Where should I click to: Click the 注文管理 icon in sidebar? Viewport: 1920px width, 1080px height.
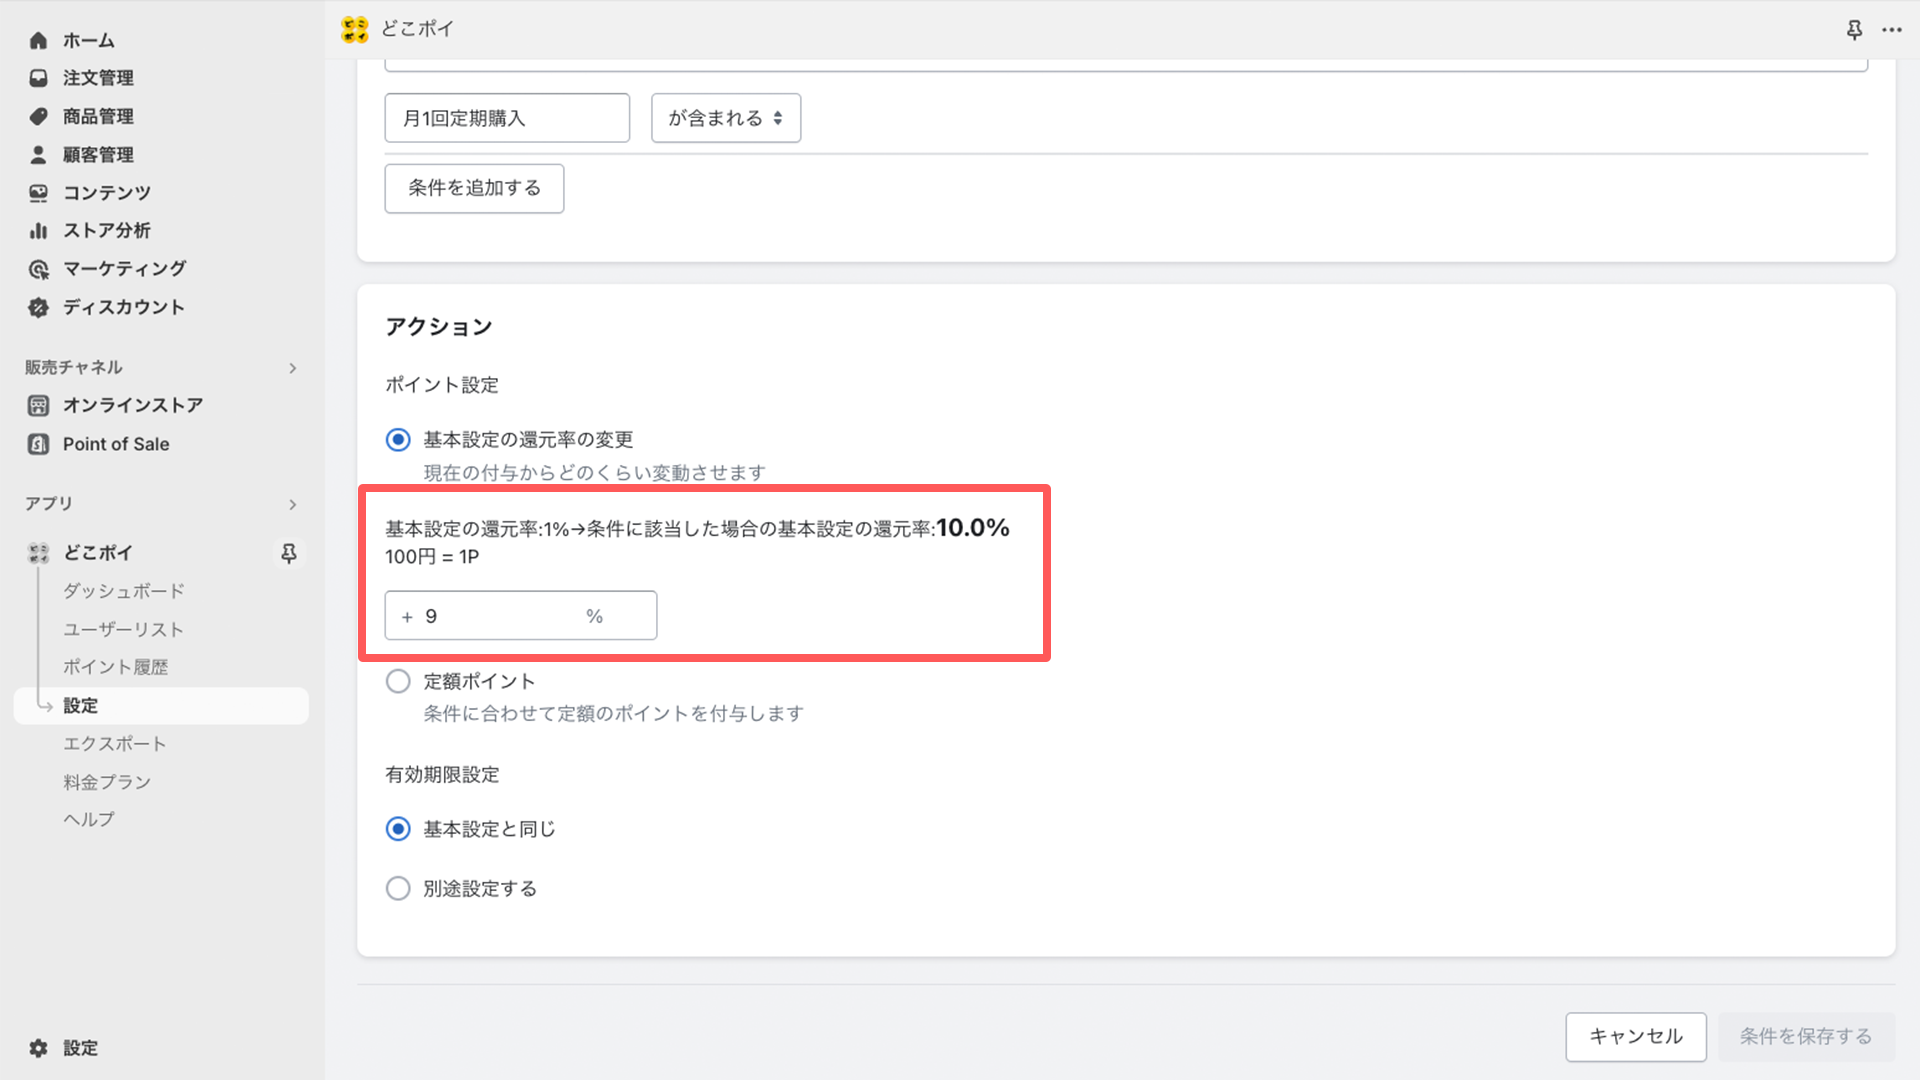coord(38,78)
